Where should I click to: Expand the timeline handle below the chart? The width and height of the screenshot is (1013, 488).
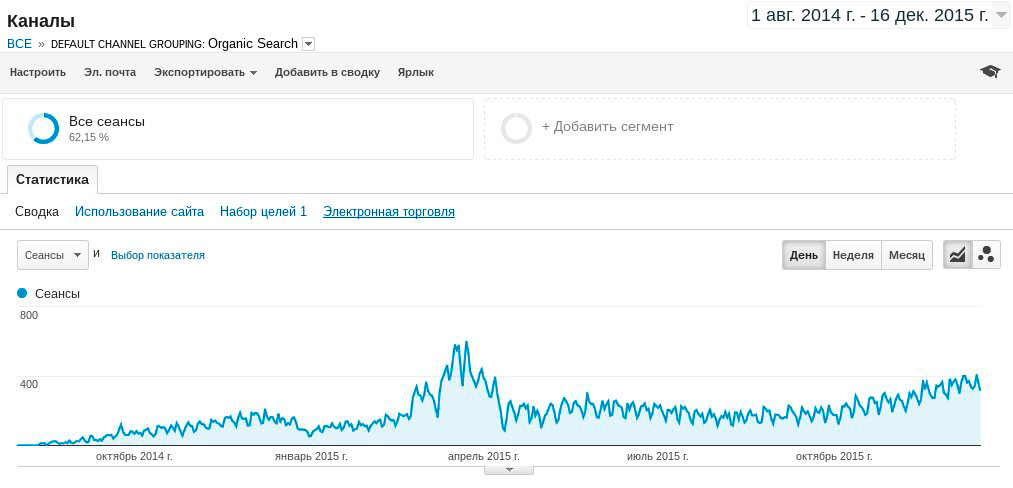(x=508, y=469)
